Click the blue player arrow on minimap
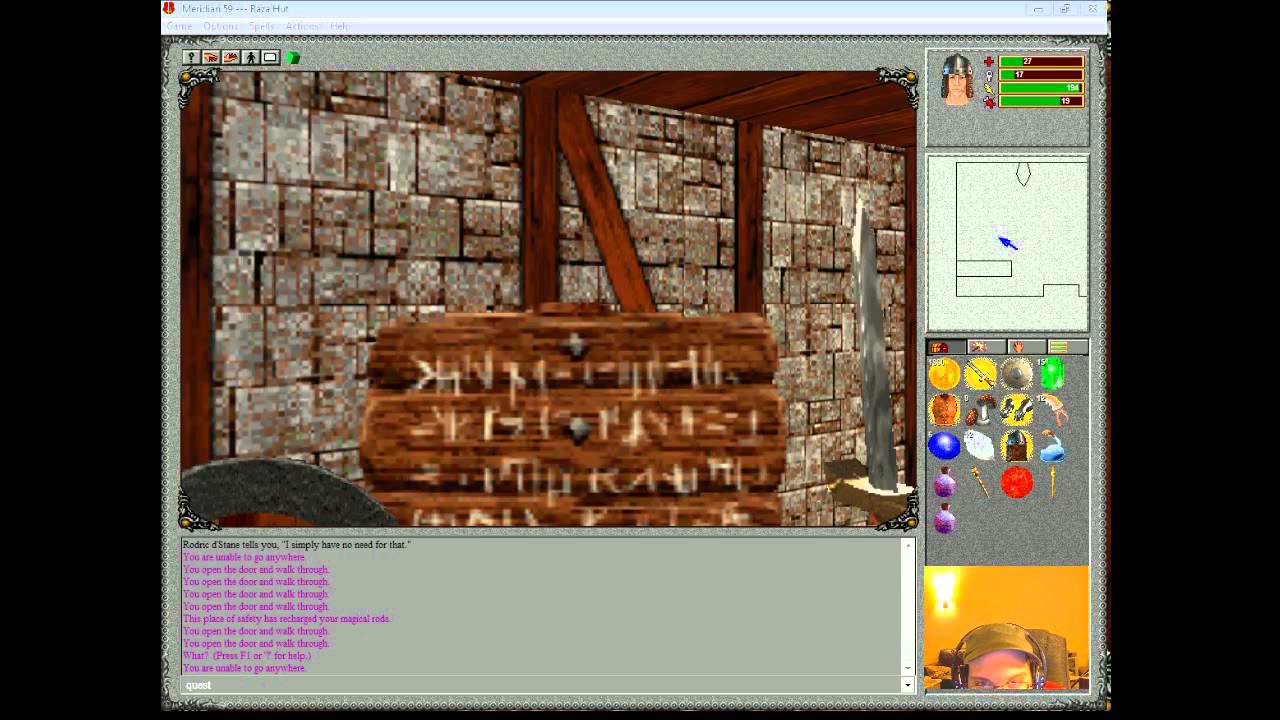Screen dimensions: 1280x720 (x=1008, y=242)
